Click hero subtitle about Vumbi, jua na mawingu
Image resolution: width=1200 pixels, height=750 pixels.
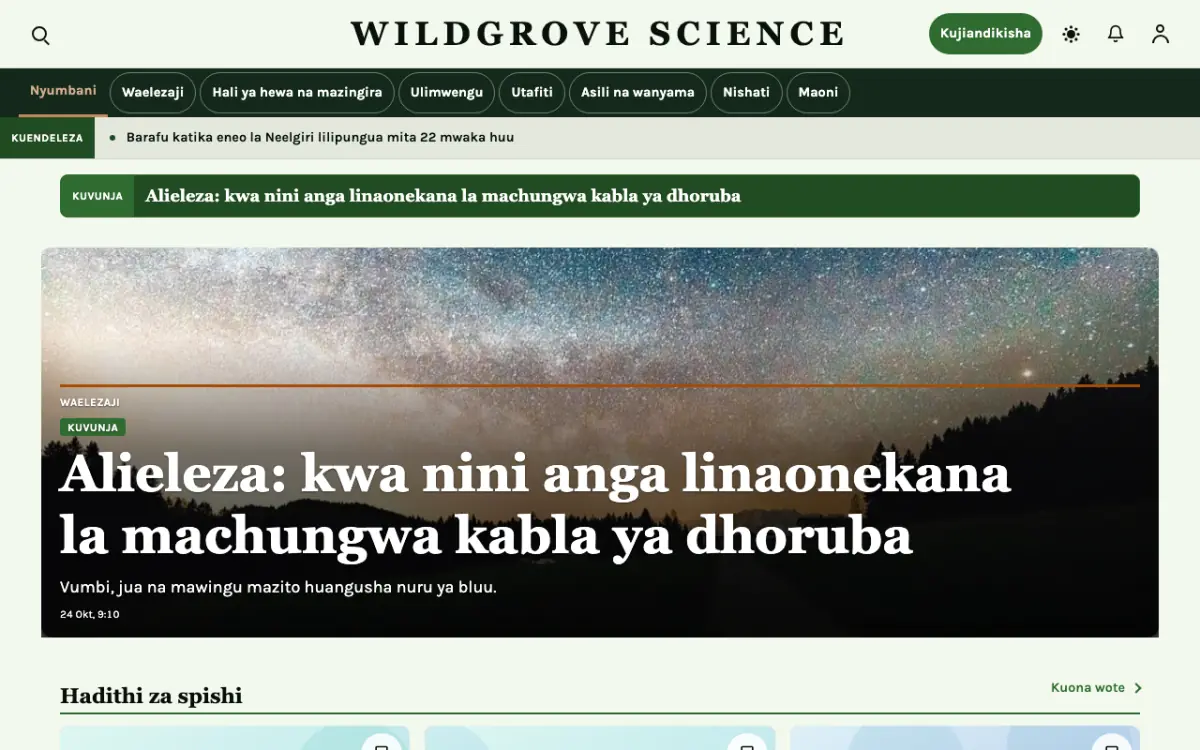pyautogui.click(x=278, y=587)
